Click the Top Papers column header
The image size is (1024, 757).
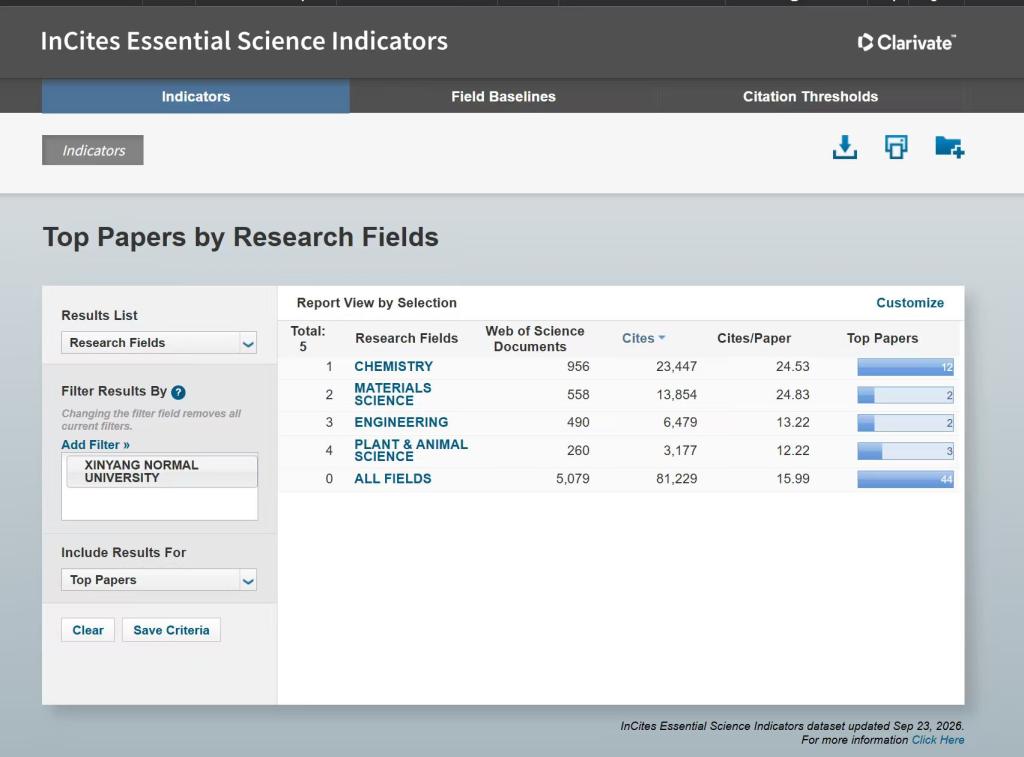[x=882, y=338]
